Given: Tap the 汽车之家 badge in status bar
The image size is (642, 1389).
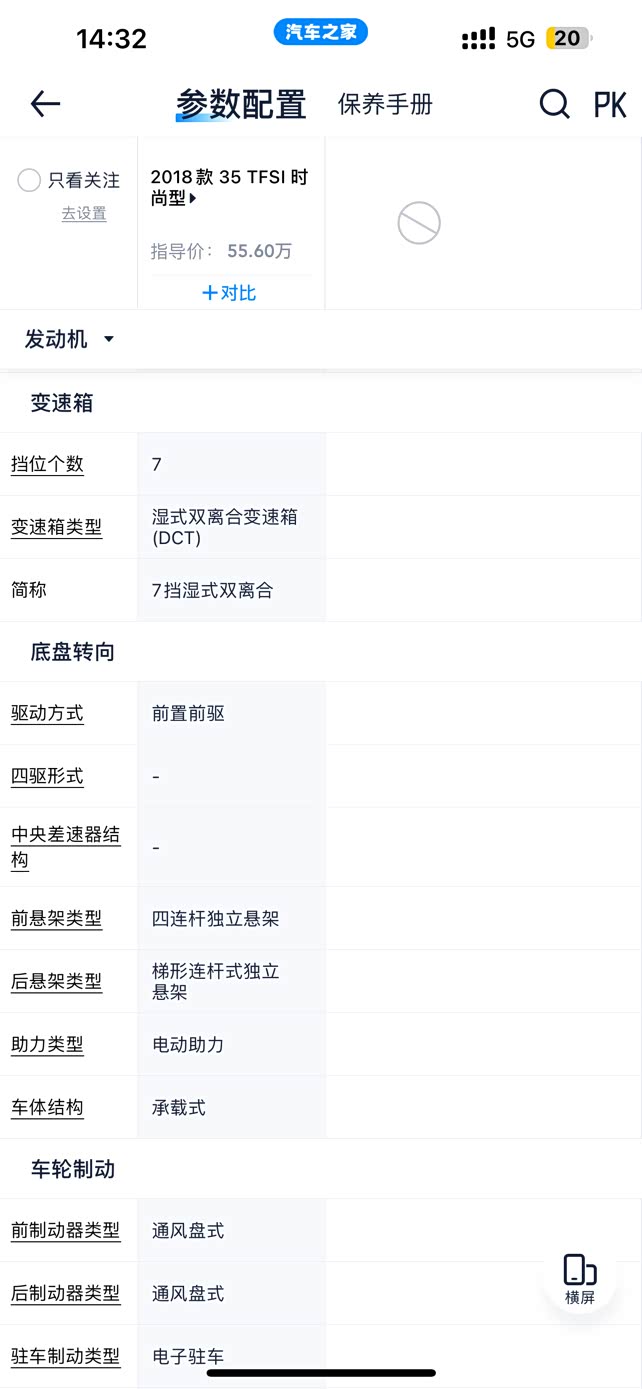Looking at the screenshot, I should pyautogui.click(x=320, y=33).
